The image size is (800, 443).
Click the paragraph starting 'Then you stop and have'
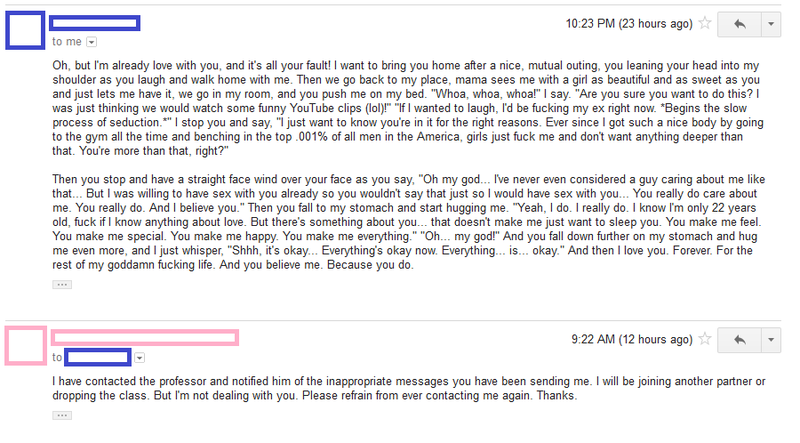[x=409, y=222]
